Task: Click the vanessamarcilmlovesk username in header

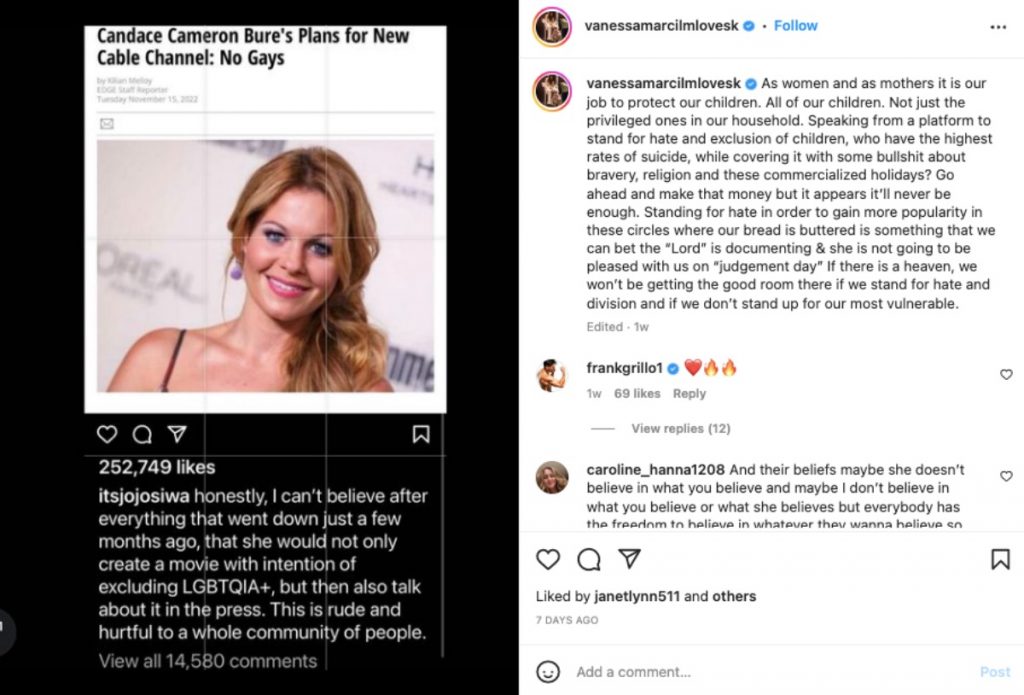Action: 661,26
